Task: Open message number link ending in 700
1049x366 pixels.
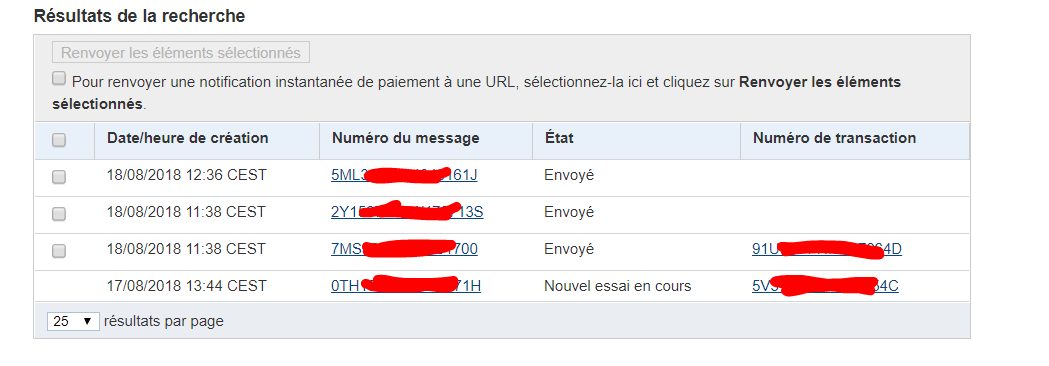Action: pyautogui.click(x=404, y=249)
